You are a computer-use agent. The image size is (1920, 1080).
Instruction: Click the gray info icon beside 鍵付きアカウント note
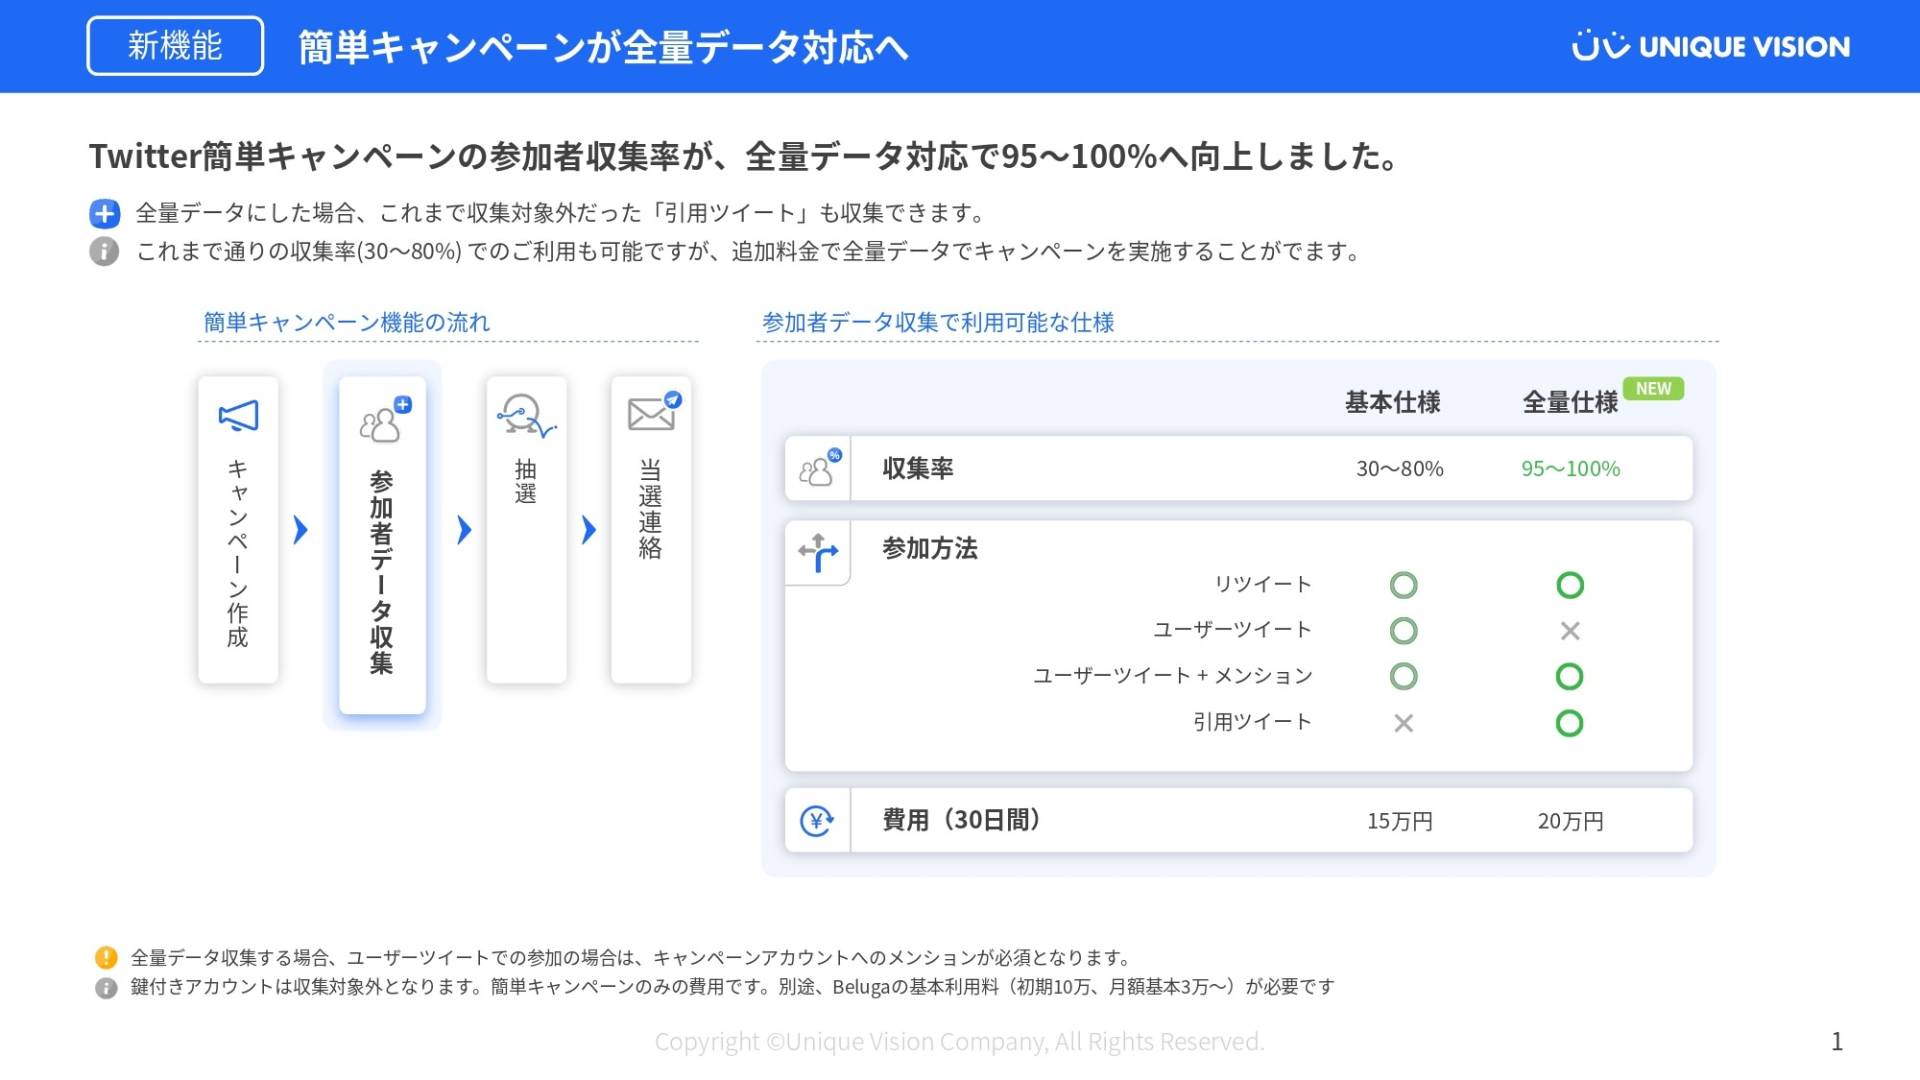pos(106,988)
